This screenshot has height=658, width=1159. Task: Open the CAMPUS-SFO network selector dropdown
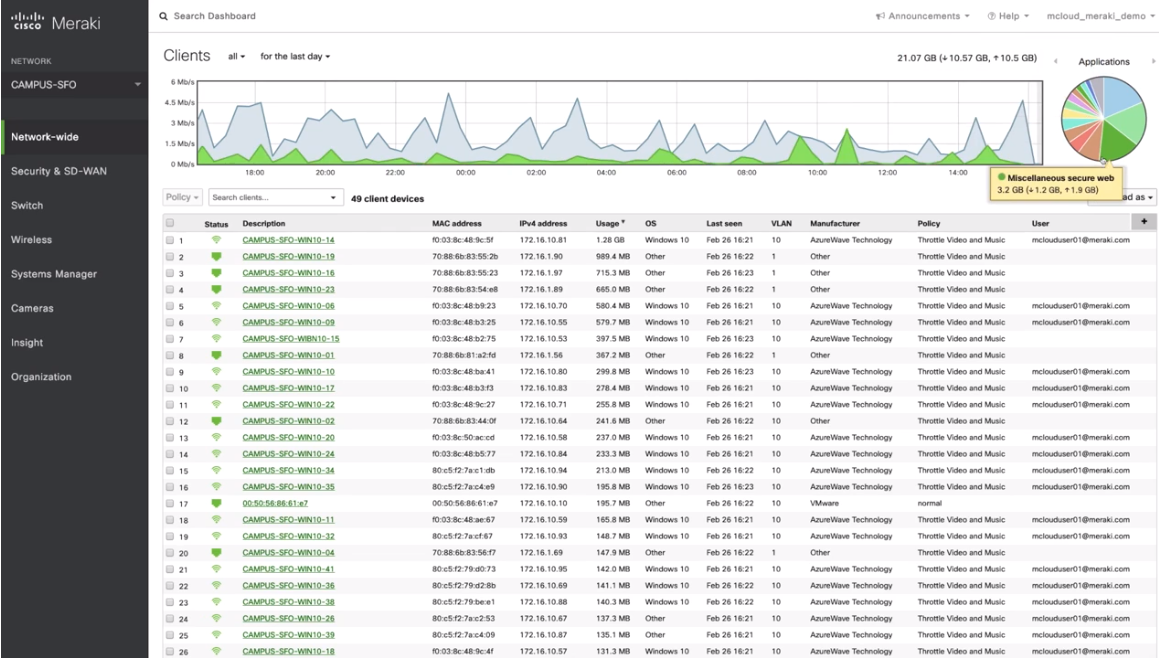[x=74, y=84]
